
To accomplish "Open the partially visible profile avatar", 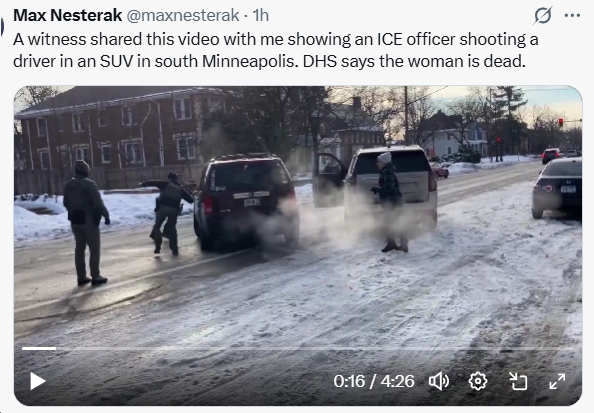I will click(2, 27).
